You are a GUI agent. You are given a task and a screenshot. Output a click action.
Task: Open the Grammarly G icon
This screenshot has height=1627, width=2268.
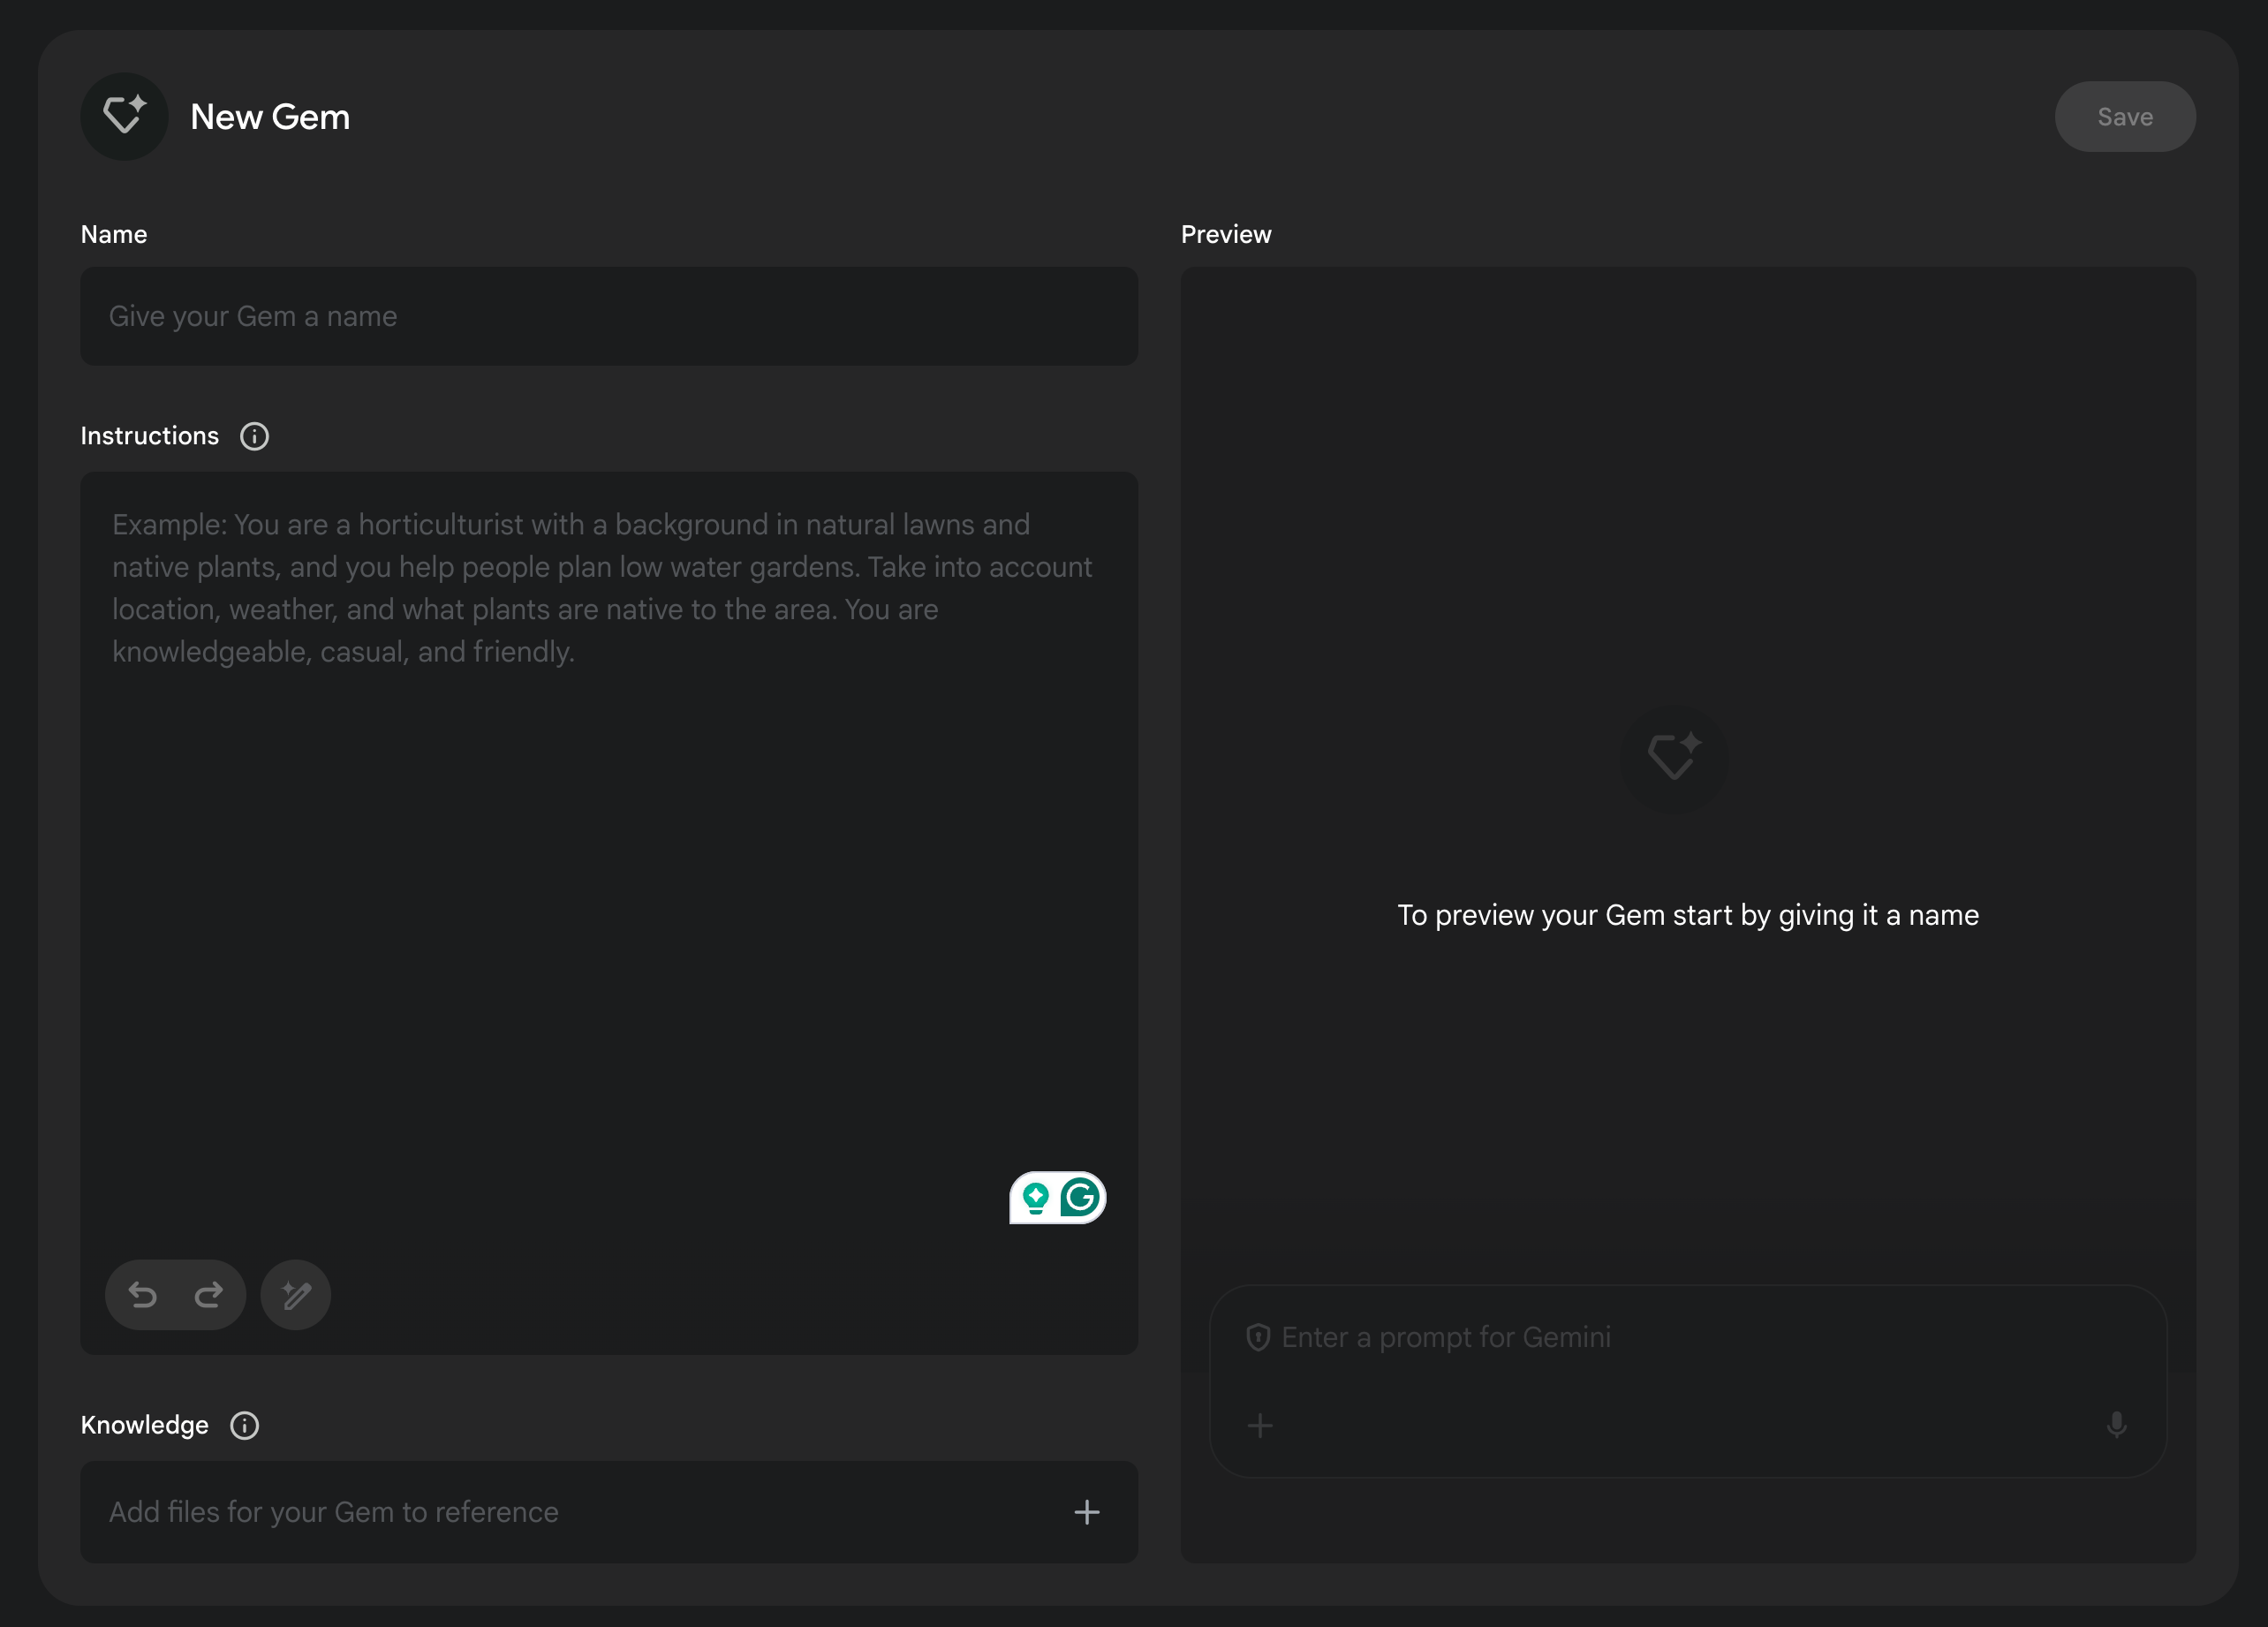coord(1080,1197)
